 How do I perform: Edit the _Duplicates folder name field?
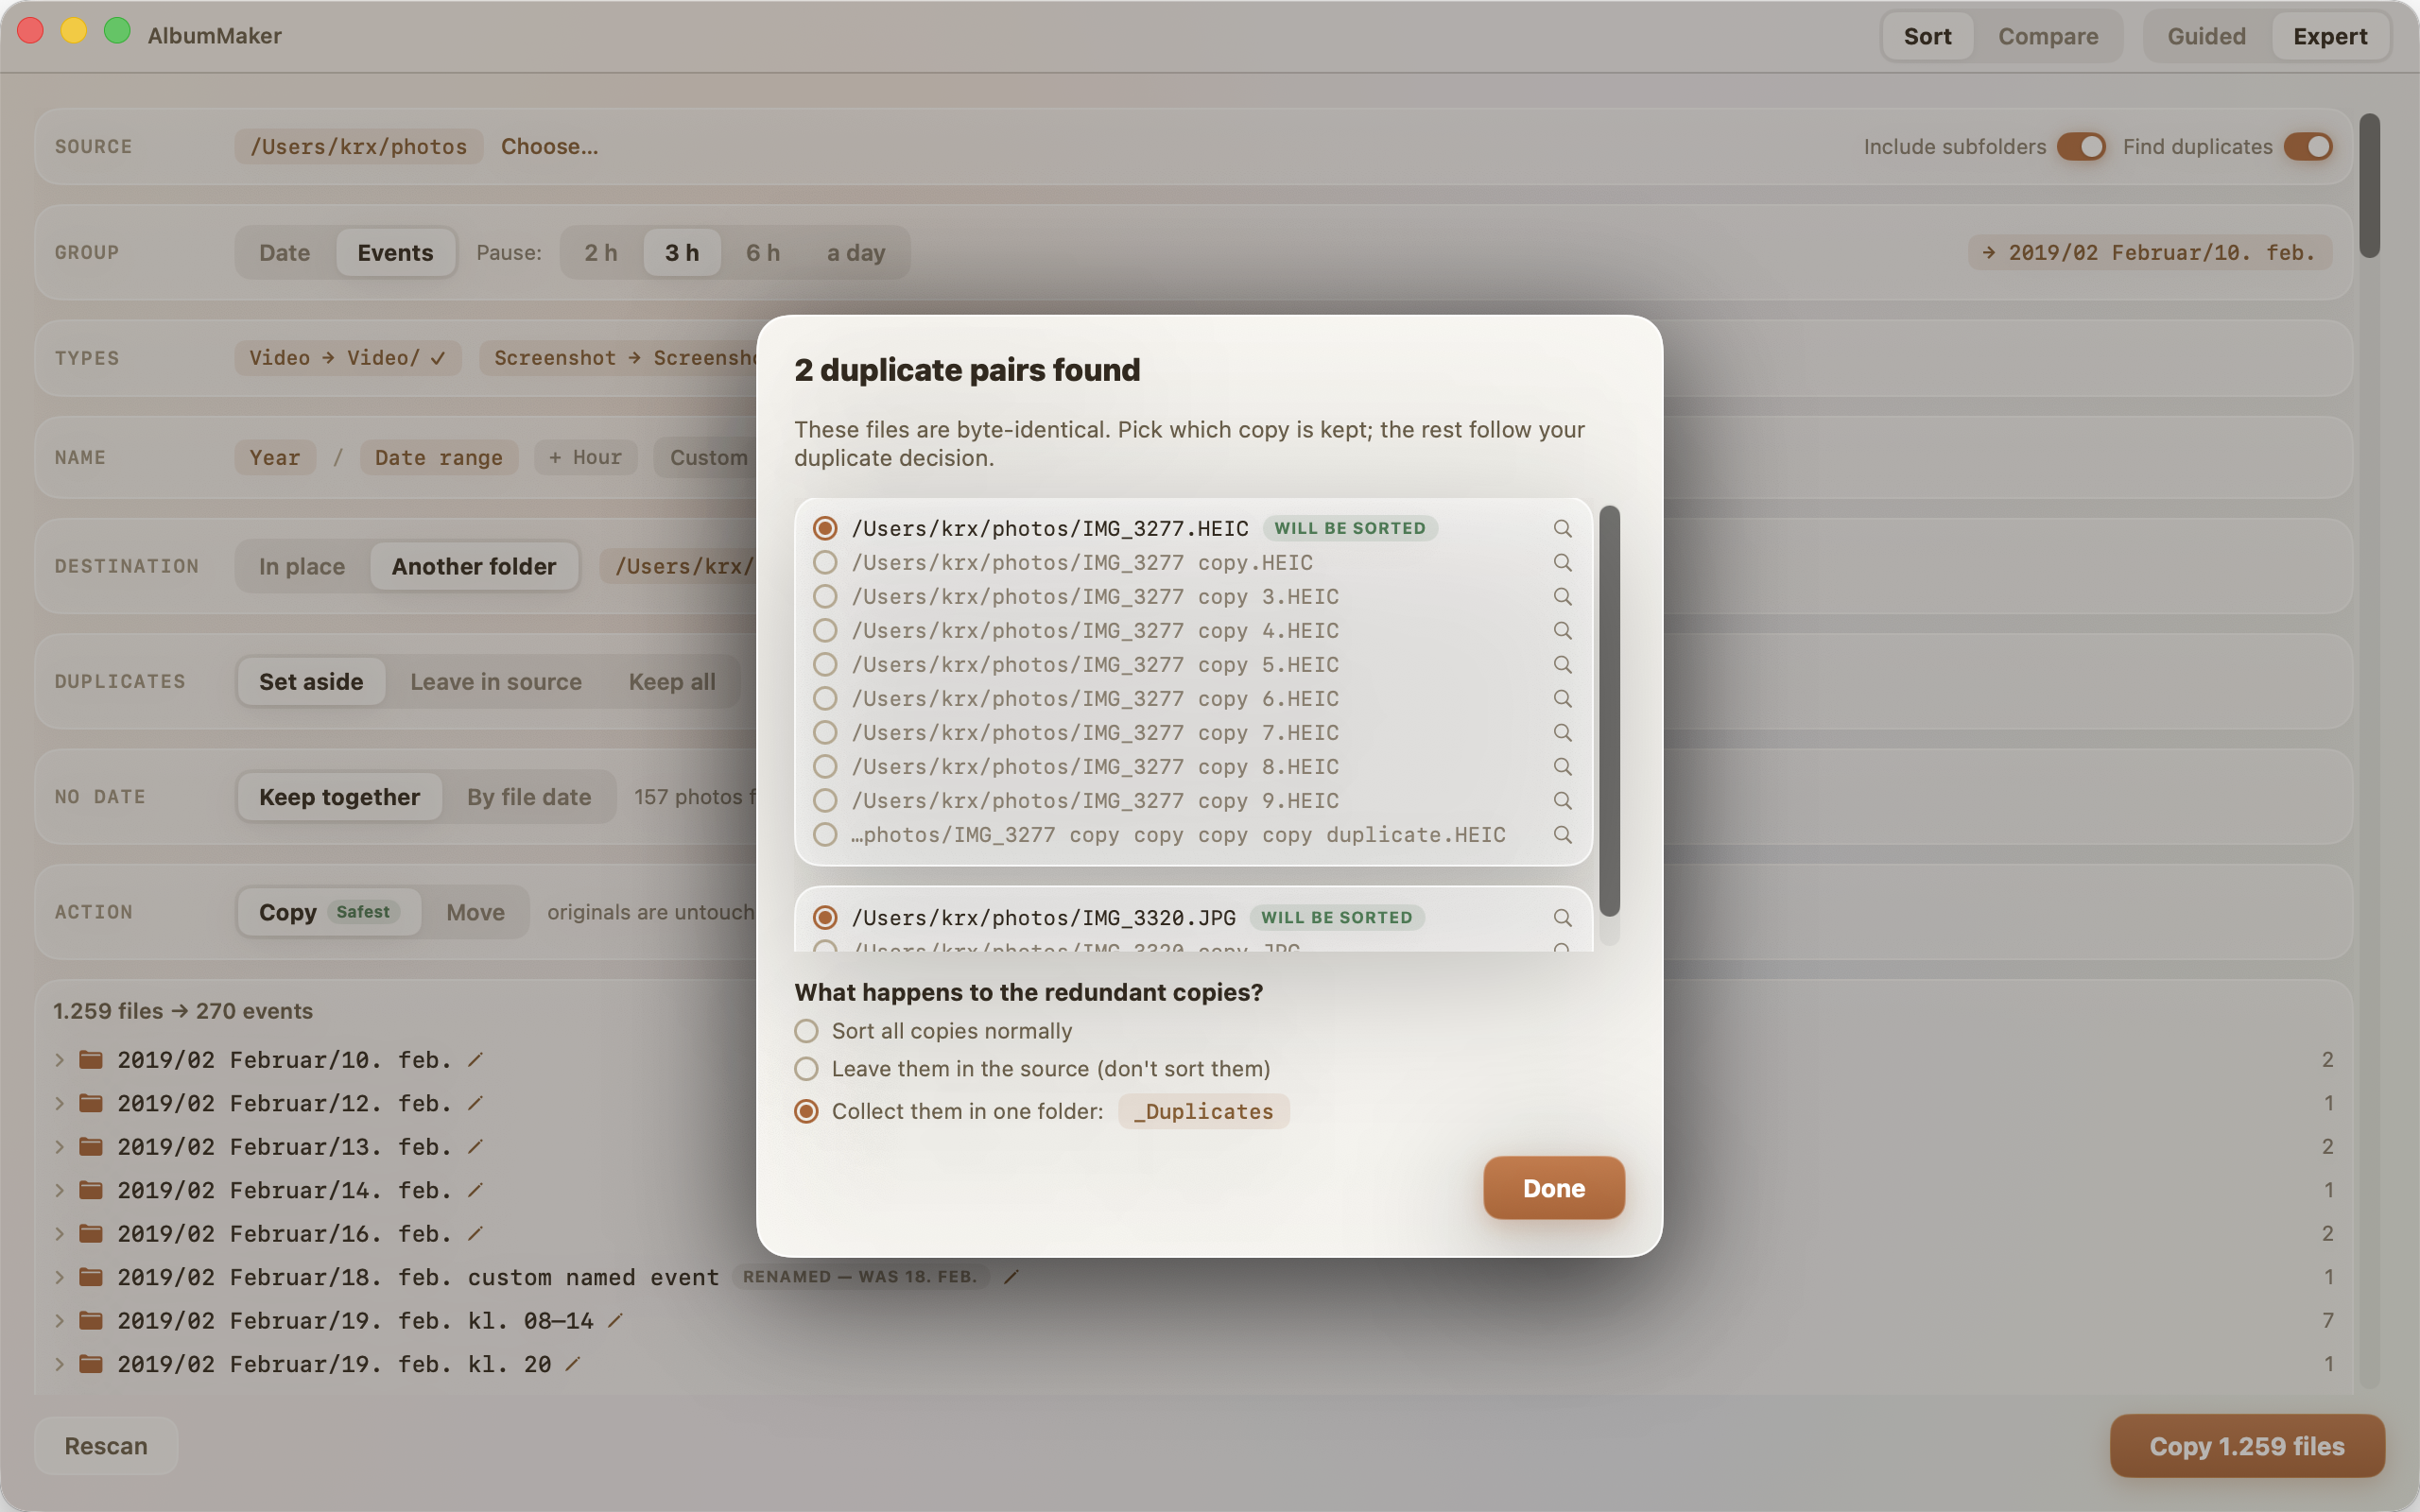coord(1203,1111)
